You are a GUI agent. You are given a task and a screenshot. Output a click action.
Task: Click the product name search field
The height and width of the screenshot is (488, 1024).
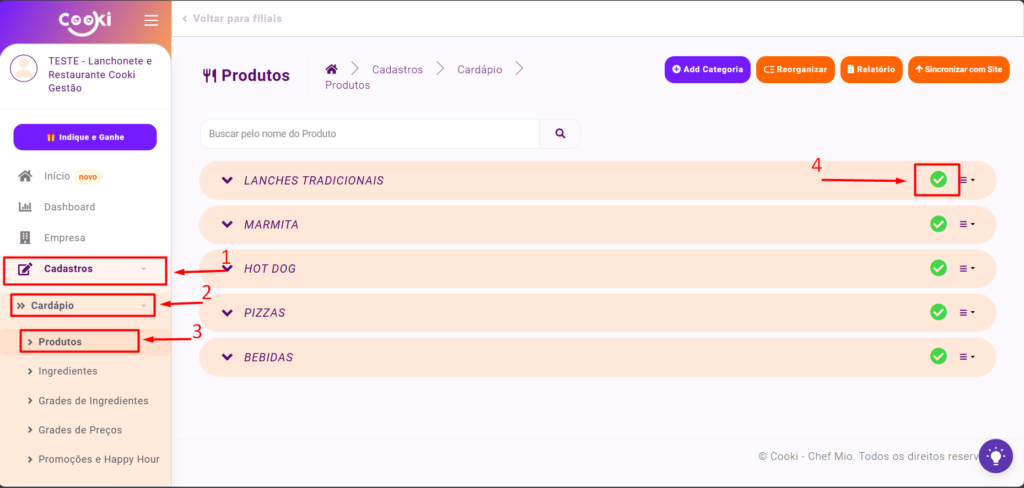point(370,133)
